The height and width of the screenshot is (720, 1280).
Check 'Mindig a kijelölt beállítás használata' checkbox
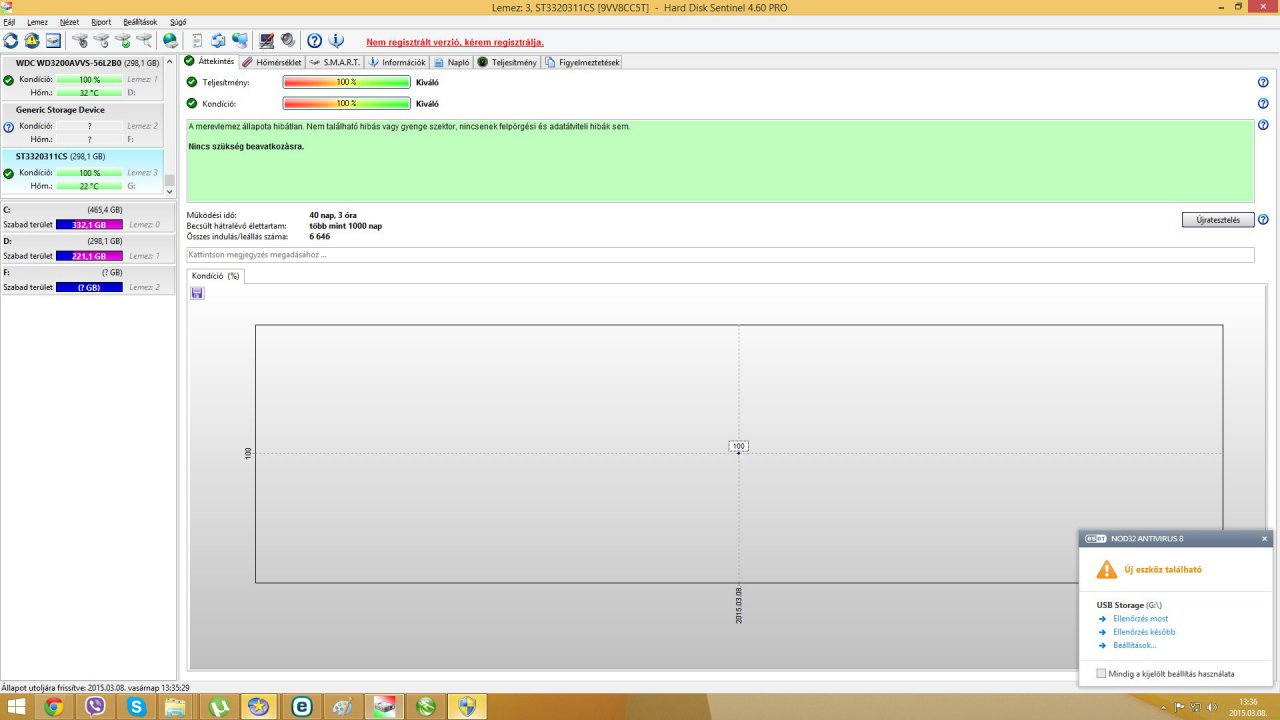(1102, 674)
